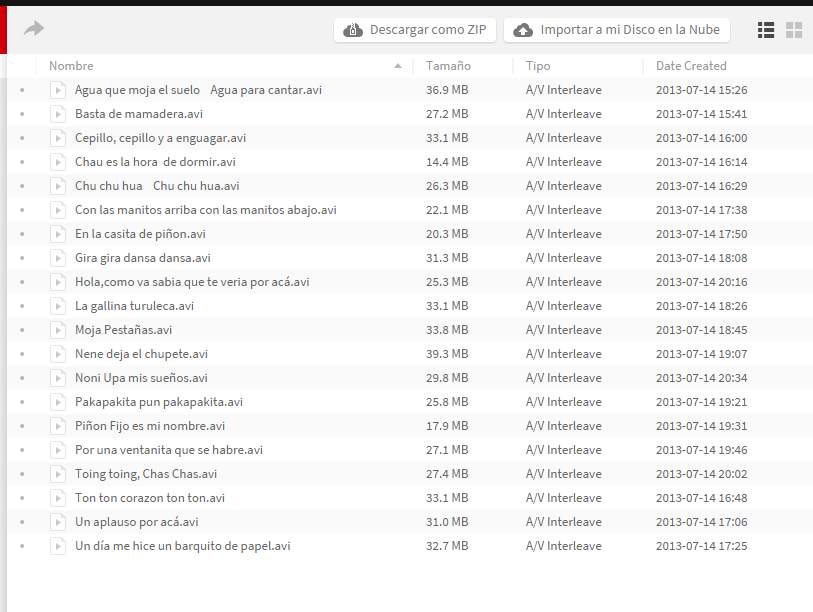Select the bullet for La gallina turuleca
This screenshot has width=813, height=612.
pyautogui.click(x=22, y=306)
